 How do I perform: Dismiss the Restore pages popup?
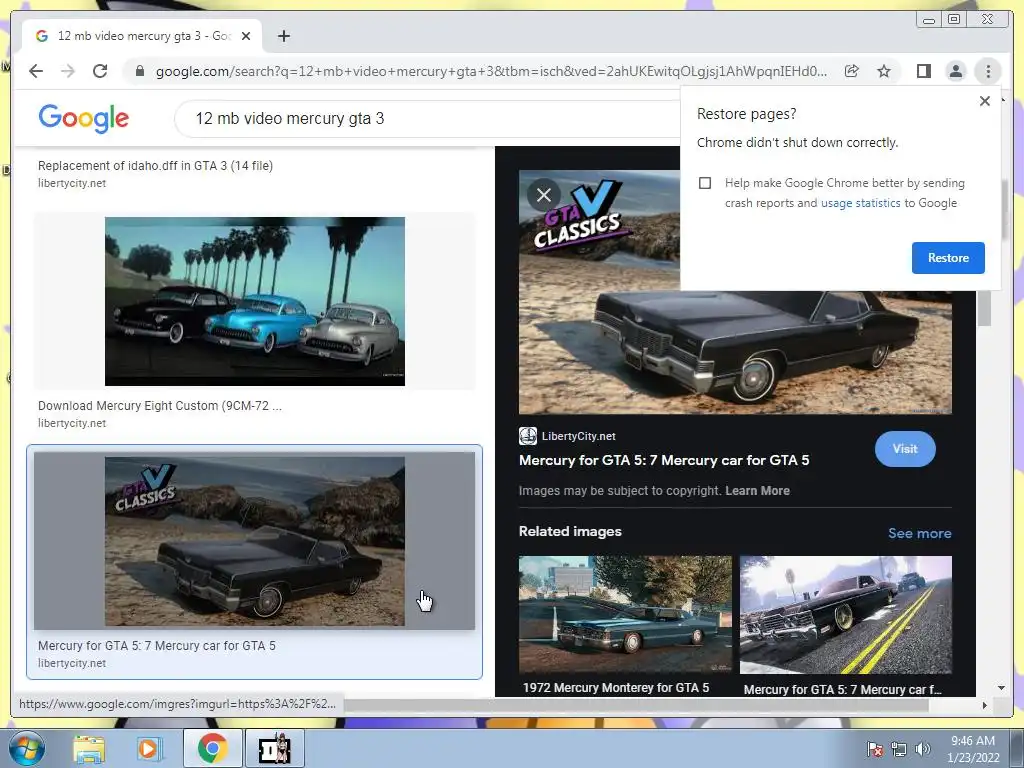pyautogui.click(x=985, y=101)
